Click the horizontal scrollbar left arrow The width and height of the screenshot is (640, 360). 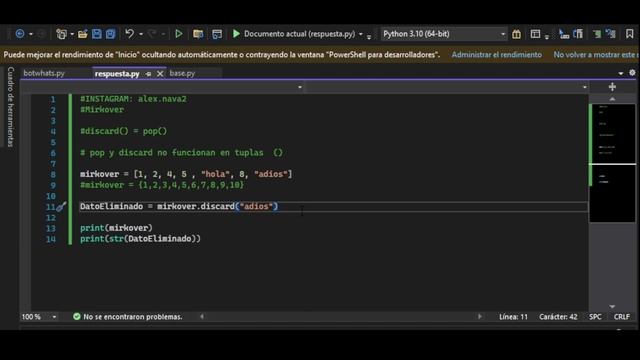pos(202,316)
